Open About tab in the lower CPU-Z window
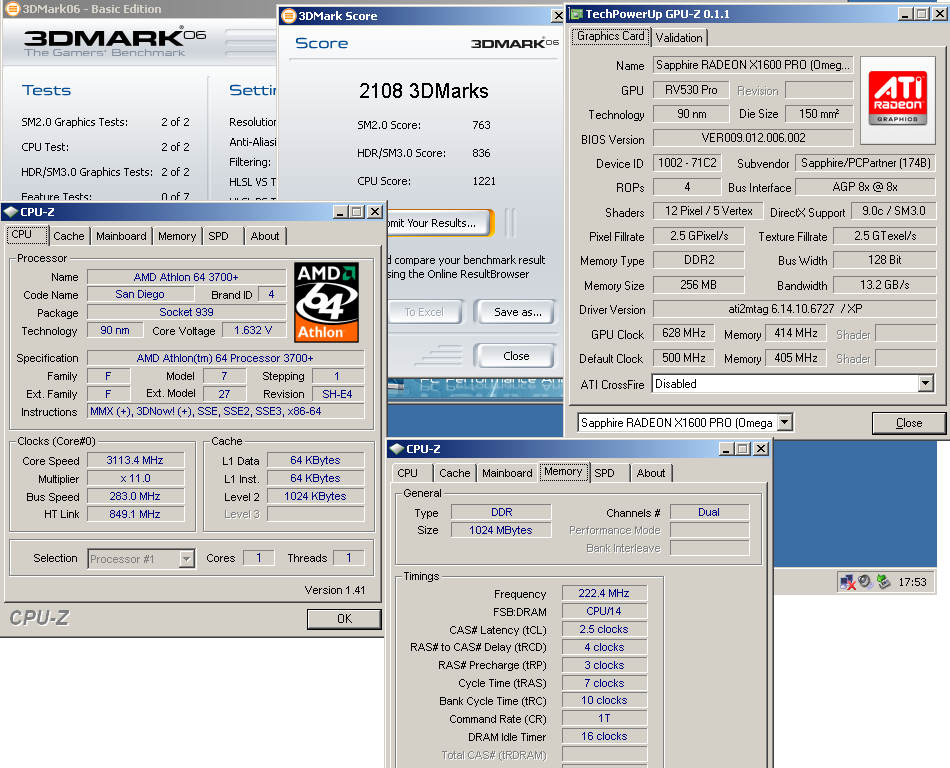This screenshot has height=768, width=950. click(651, 473)
